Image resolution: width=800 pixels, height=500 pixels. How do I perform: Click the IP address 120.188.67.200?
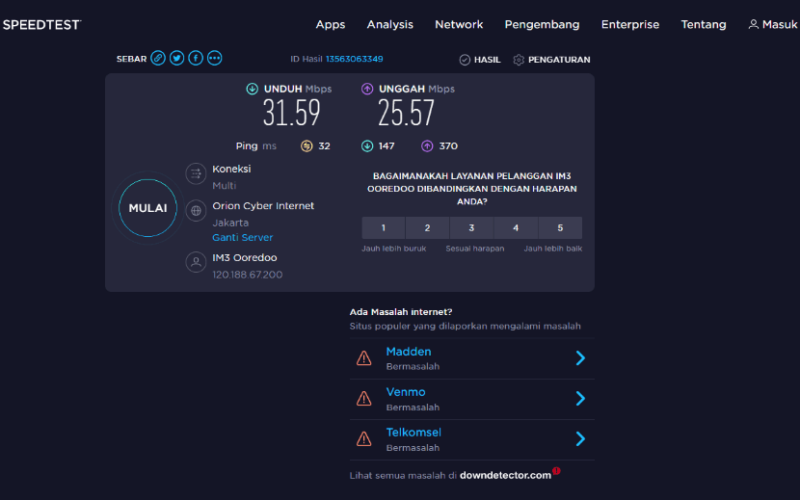click(247, 275)
